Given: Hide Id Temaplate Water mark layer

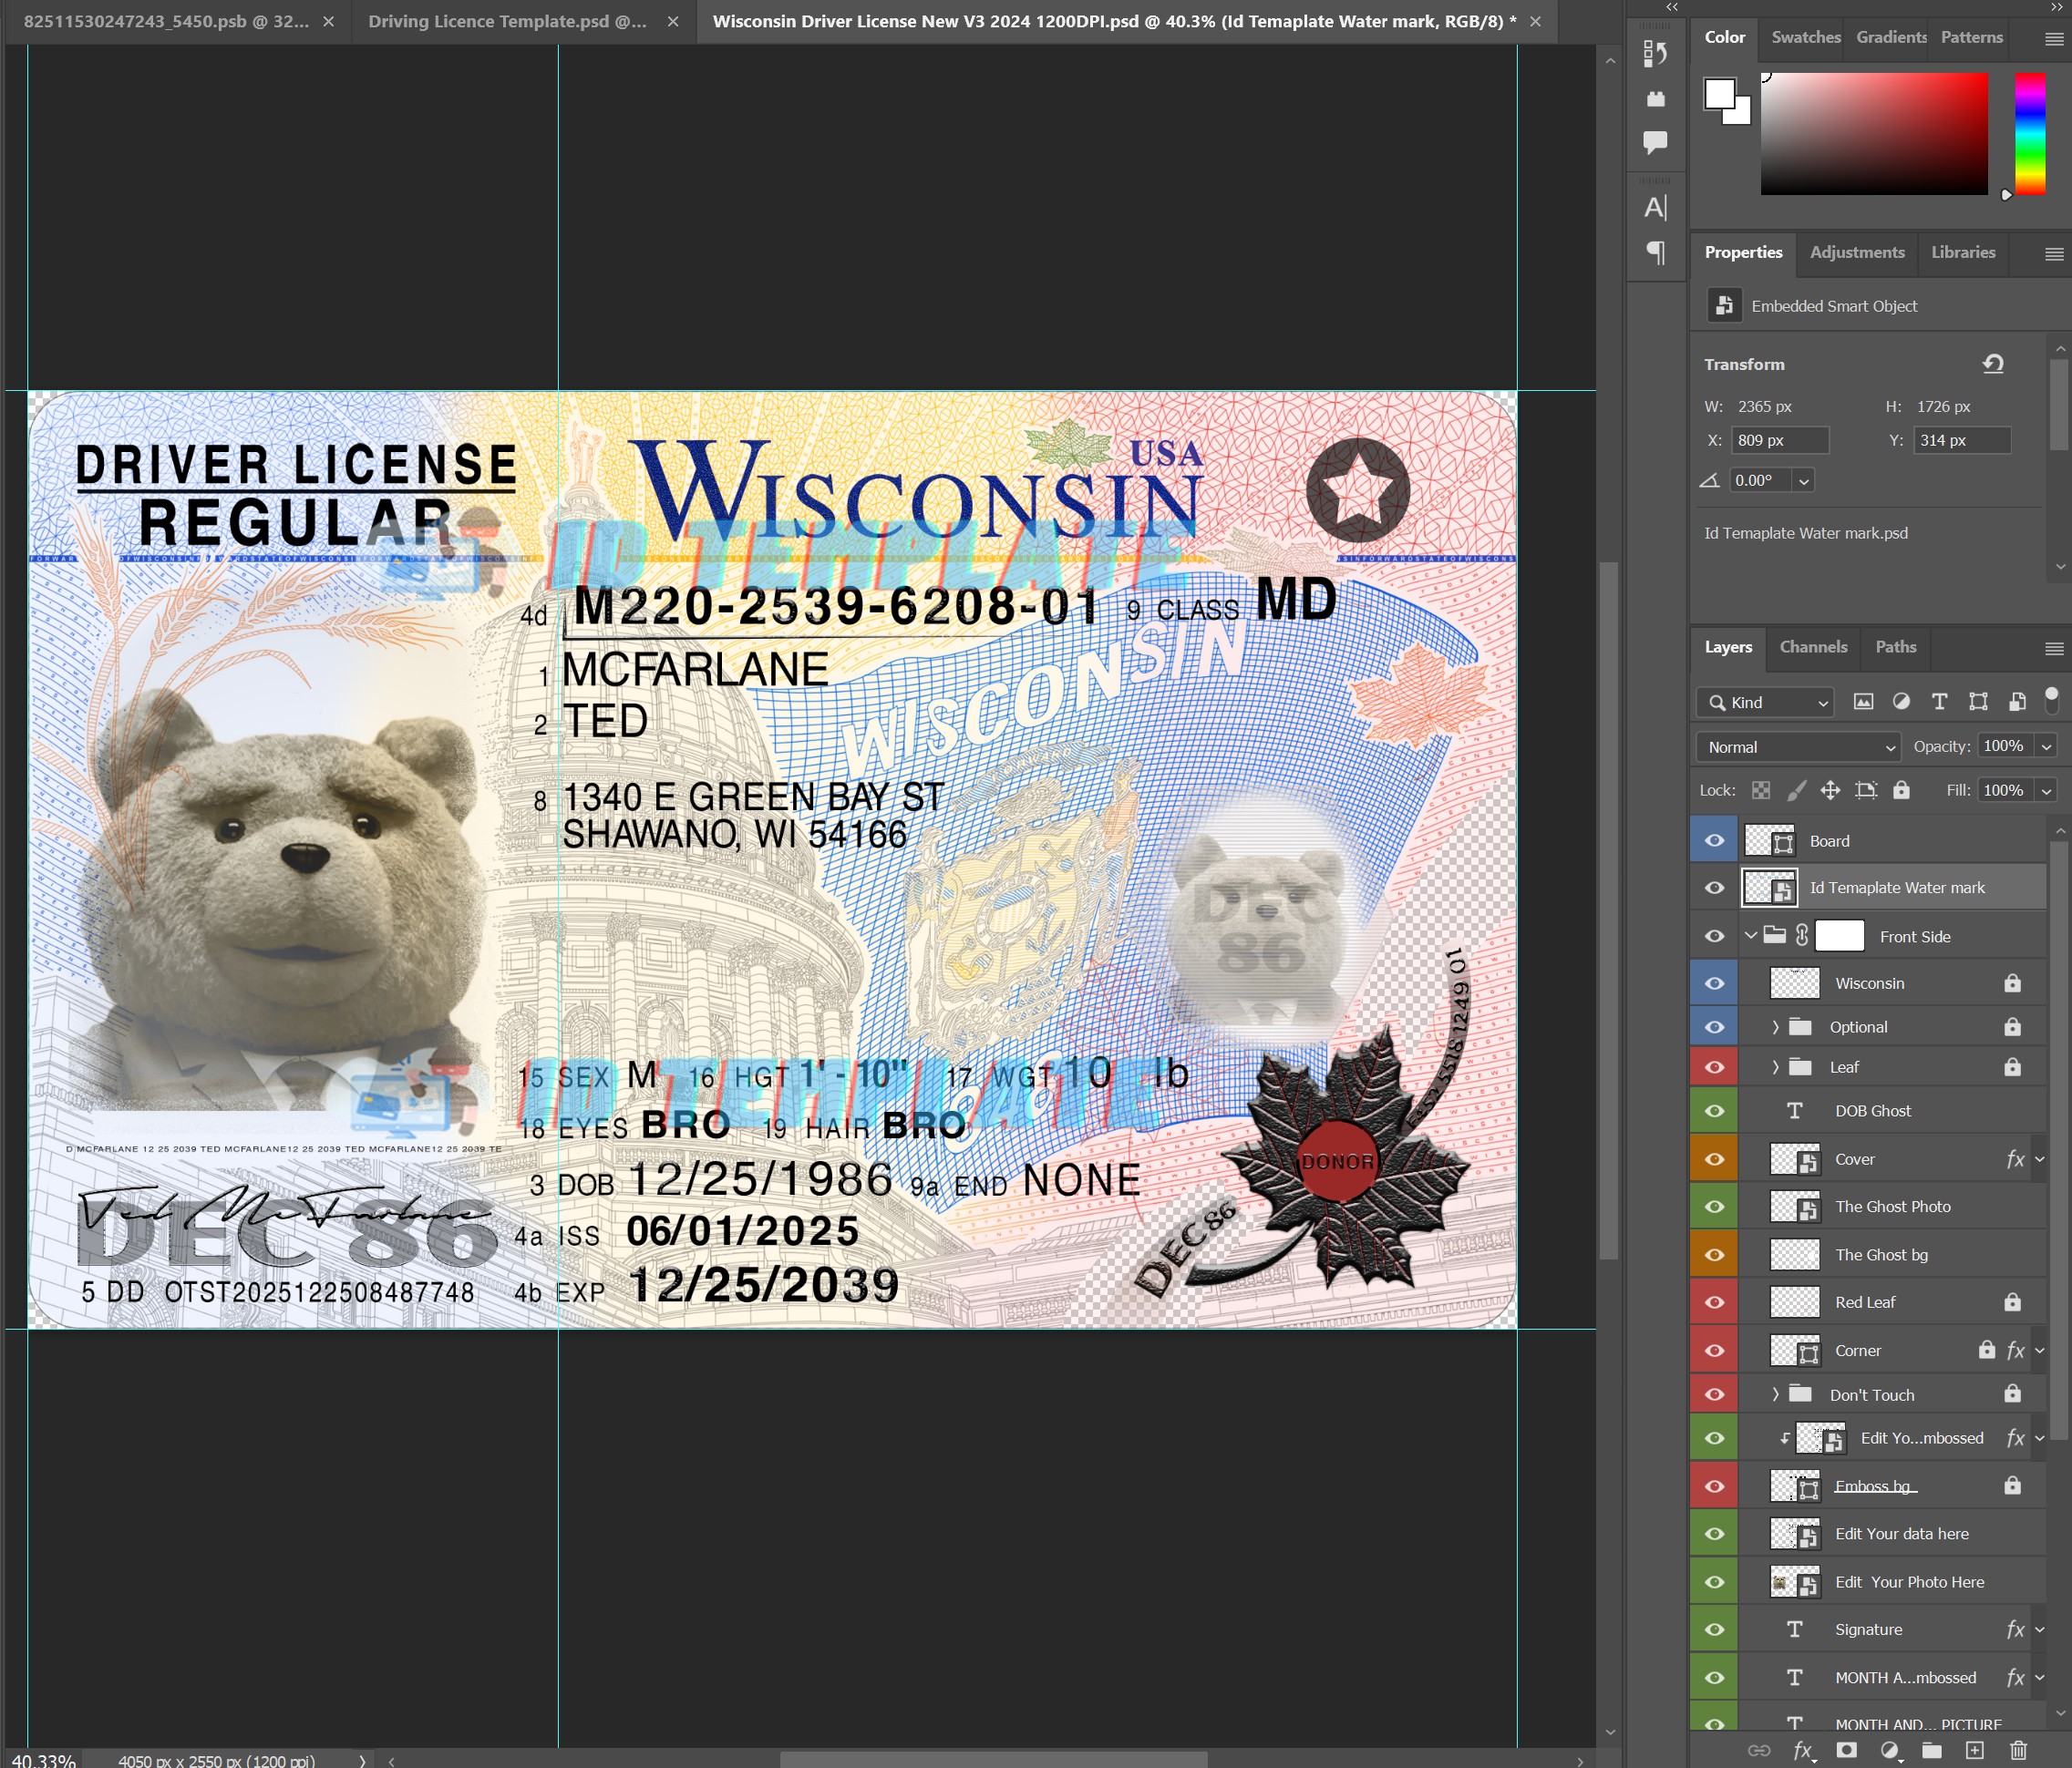Looking at the screenshot, I should tap(1714, 888).
